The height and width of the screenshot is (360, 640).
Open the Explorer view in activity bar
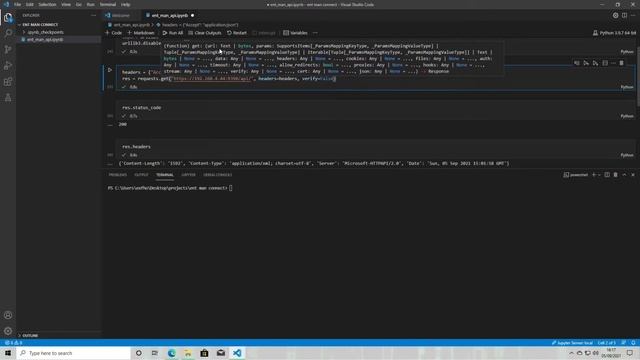pos(8,17)
